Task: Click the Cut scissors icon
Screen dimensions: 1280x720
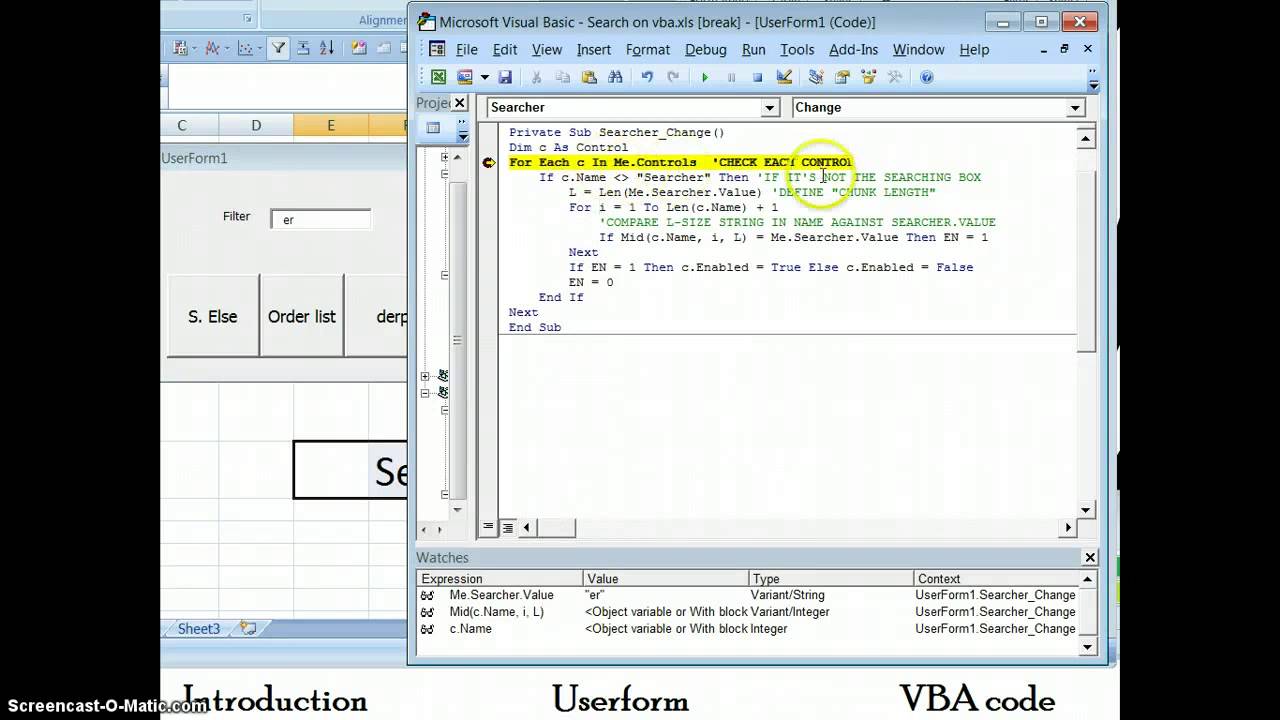Action: point(536,77)
